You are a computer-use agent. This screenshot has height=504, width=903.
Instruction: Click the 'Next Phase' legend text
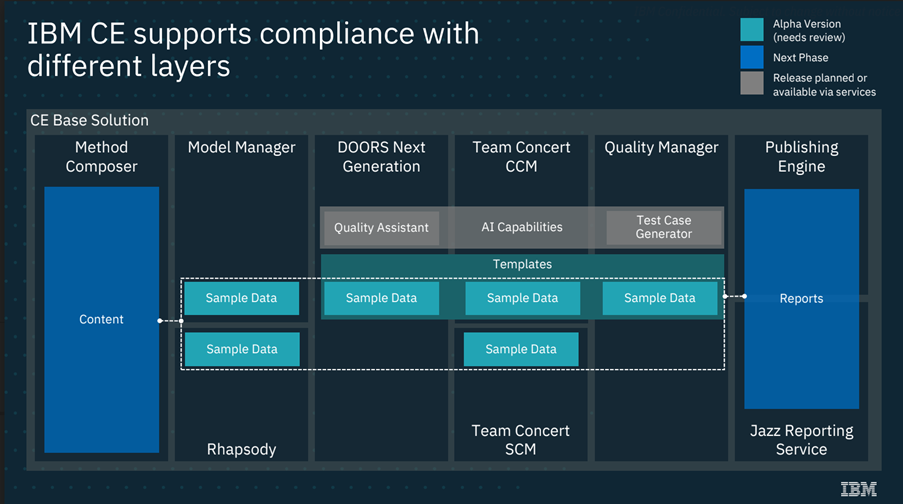tap(800, 58)
